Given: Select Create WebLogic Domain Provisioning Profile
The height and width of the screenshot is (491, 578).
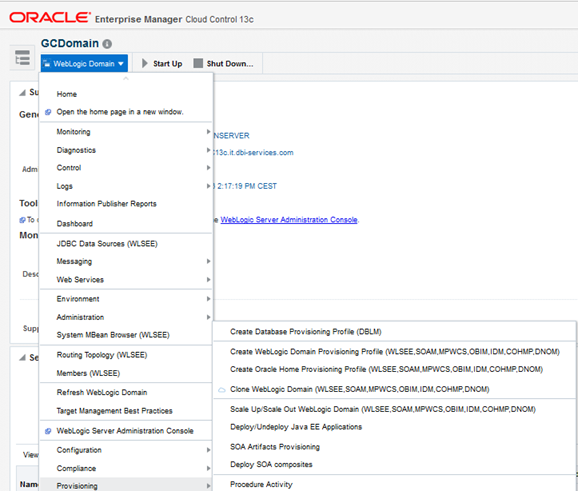Looking at the screenshot, I should pyautogui.click(x=395, y=352).
